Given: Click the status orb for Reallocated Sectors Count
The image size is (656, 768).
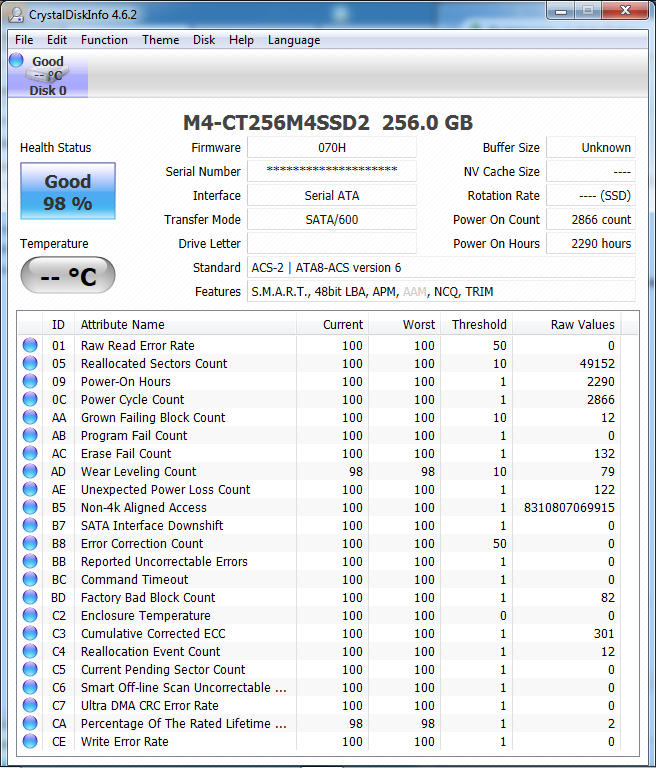Looking at the screenshot, I should [30, 363].
